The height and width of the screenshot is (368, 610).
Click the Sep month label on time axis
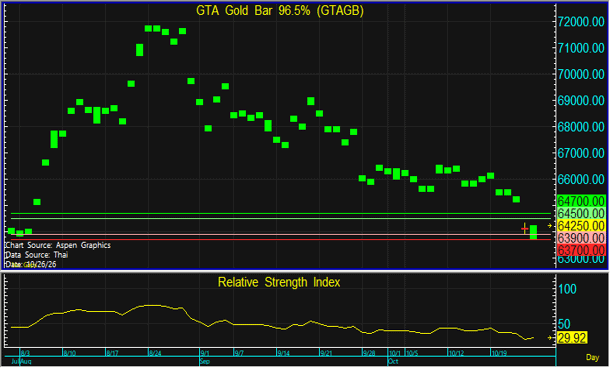(x=205, y=362)
